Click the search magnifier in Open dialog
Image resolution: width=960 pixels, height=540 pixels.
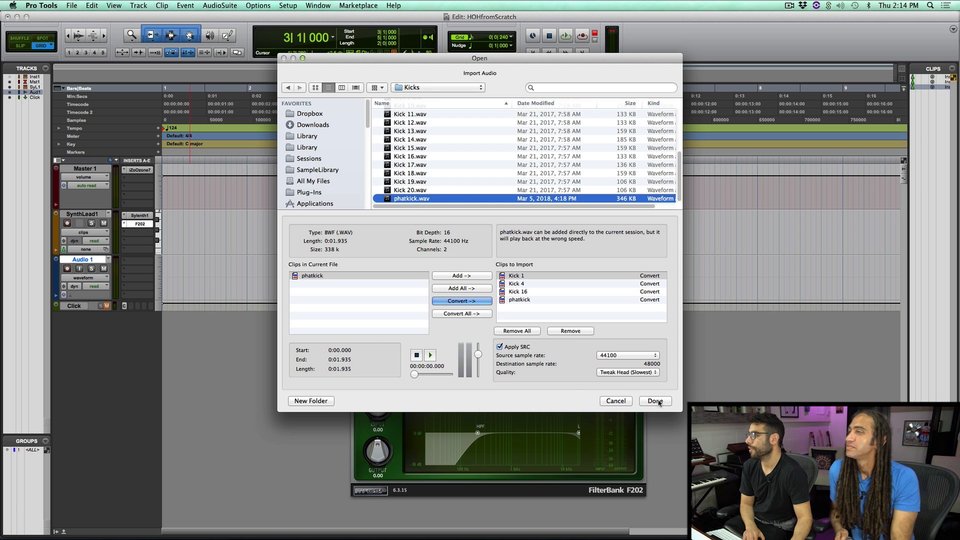coord(531,88)
